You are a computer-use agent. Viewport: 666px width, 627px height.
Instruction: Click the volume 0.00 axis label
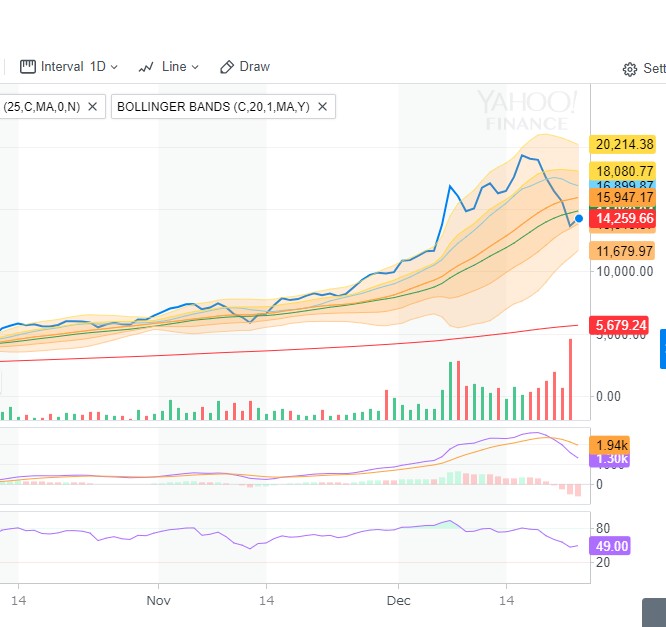pos(608,397)
